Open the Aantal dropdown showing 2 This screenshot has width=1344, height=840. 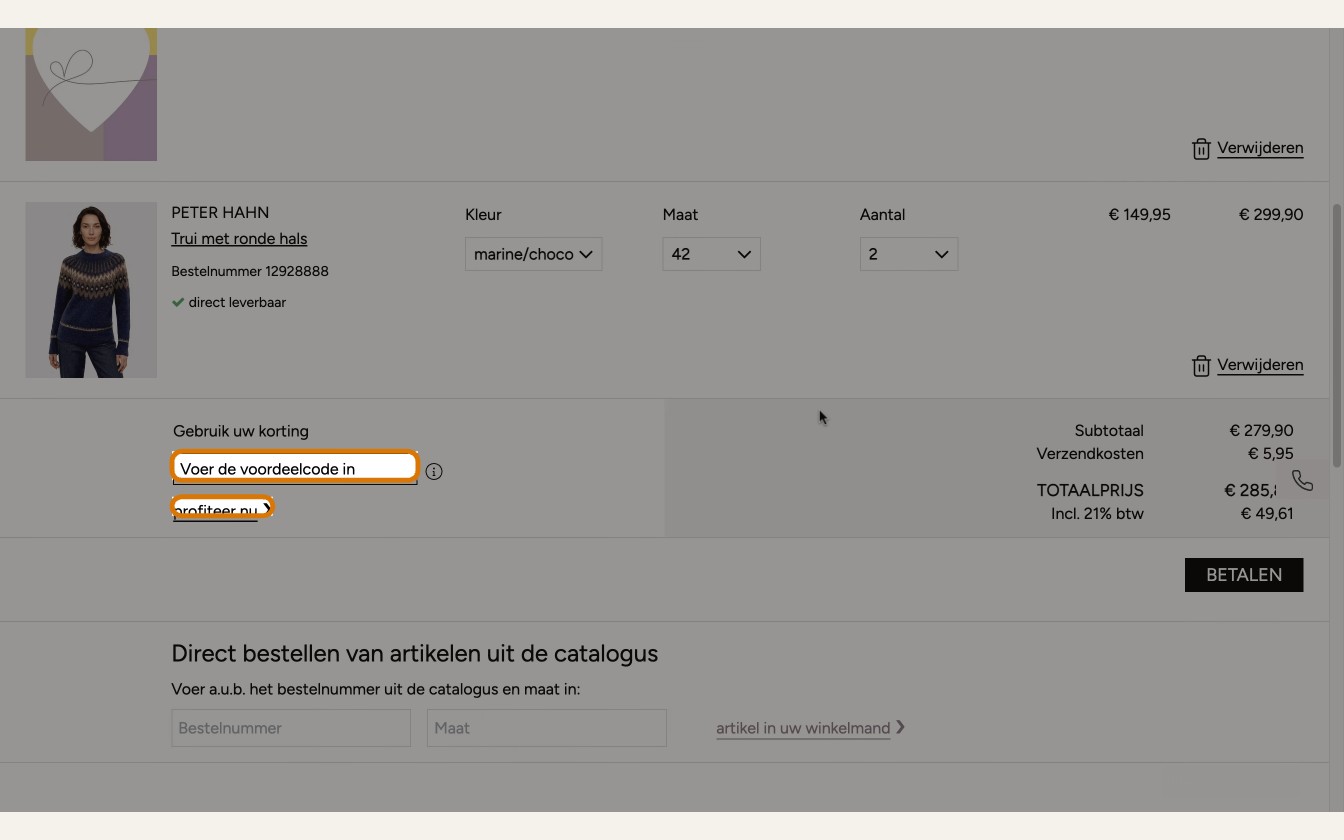pos(908,254)
